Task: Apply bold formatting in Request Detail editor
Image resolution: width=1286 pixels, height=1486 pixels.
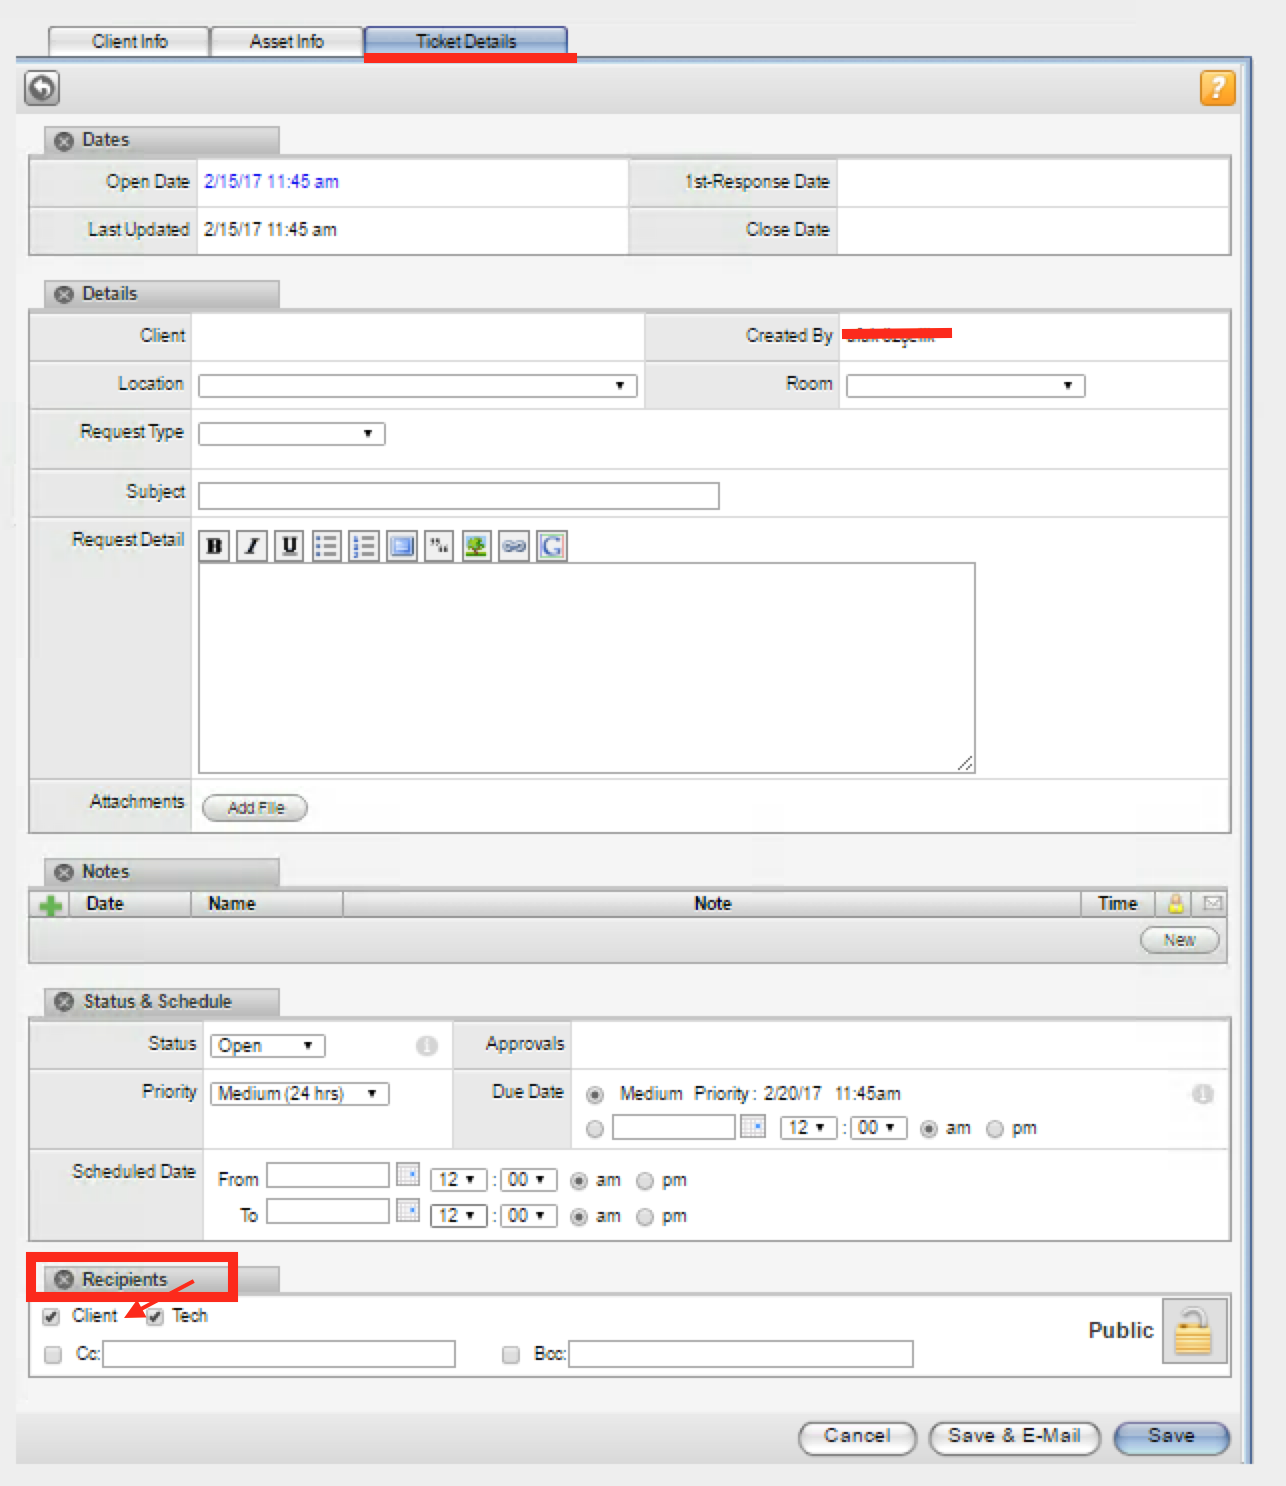Action: click(x=214, y=546)
